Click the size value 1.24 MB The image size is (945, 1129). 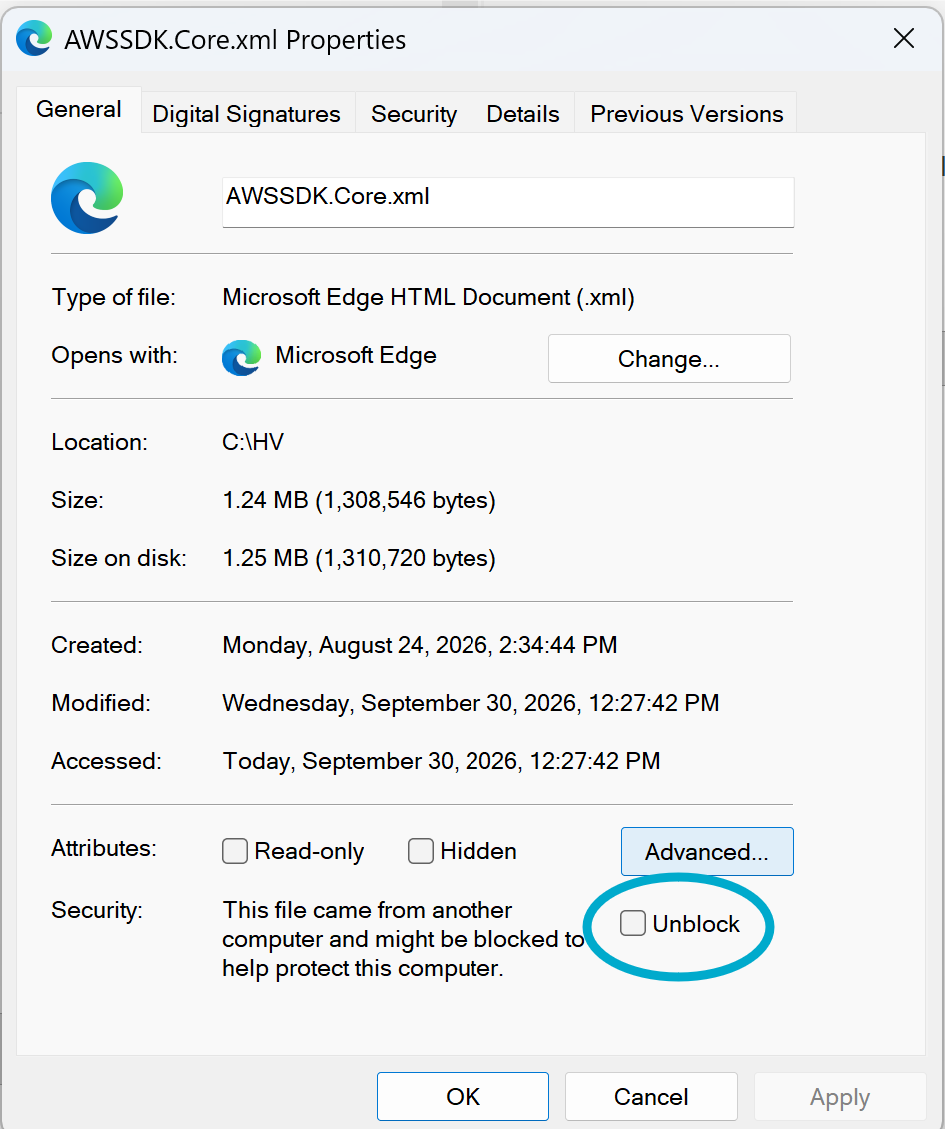359,500
